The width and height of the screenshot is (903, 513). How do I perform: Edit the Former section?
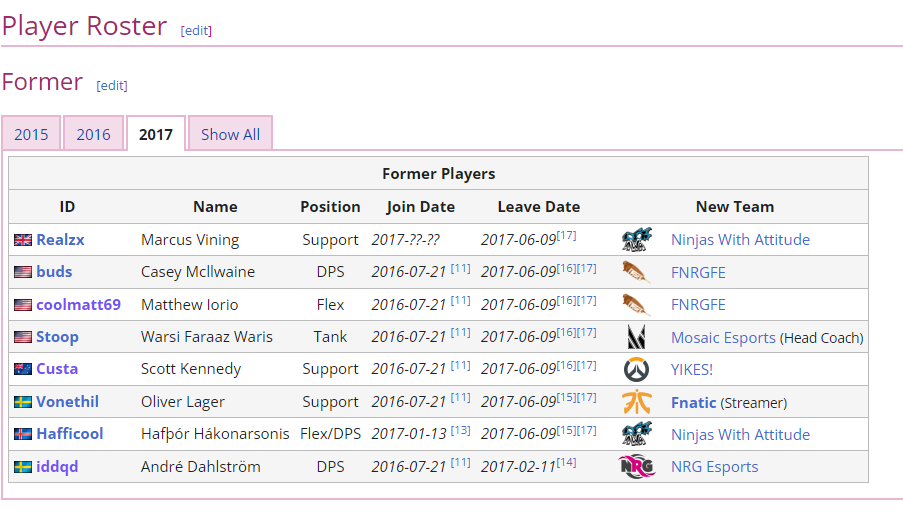click(112, 85)
